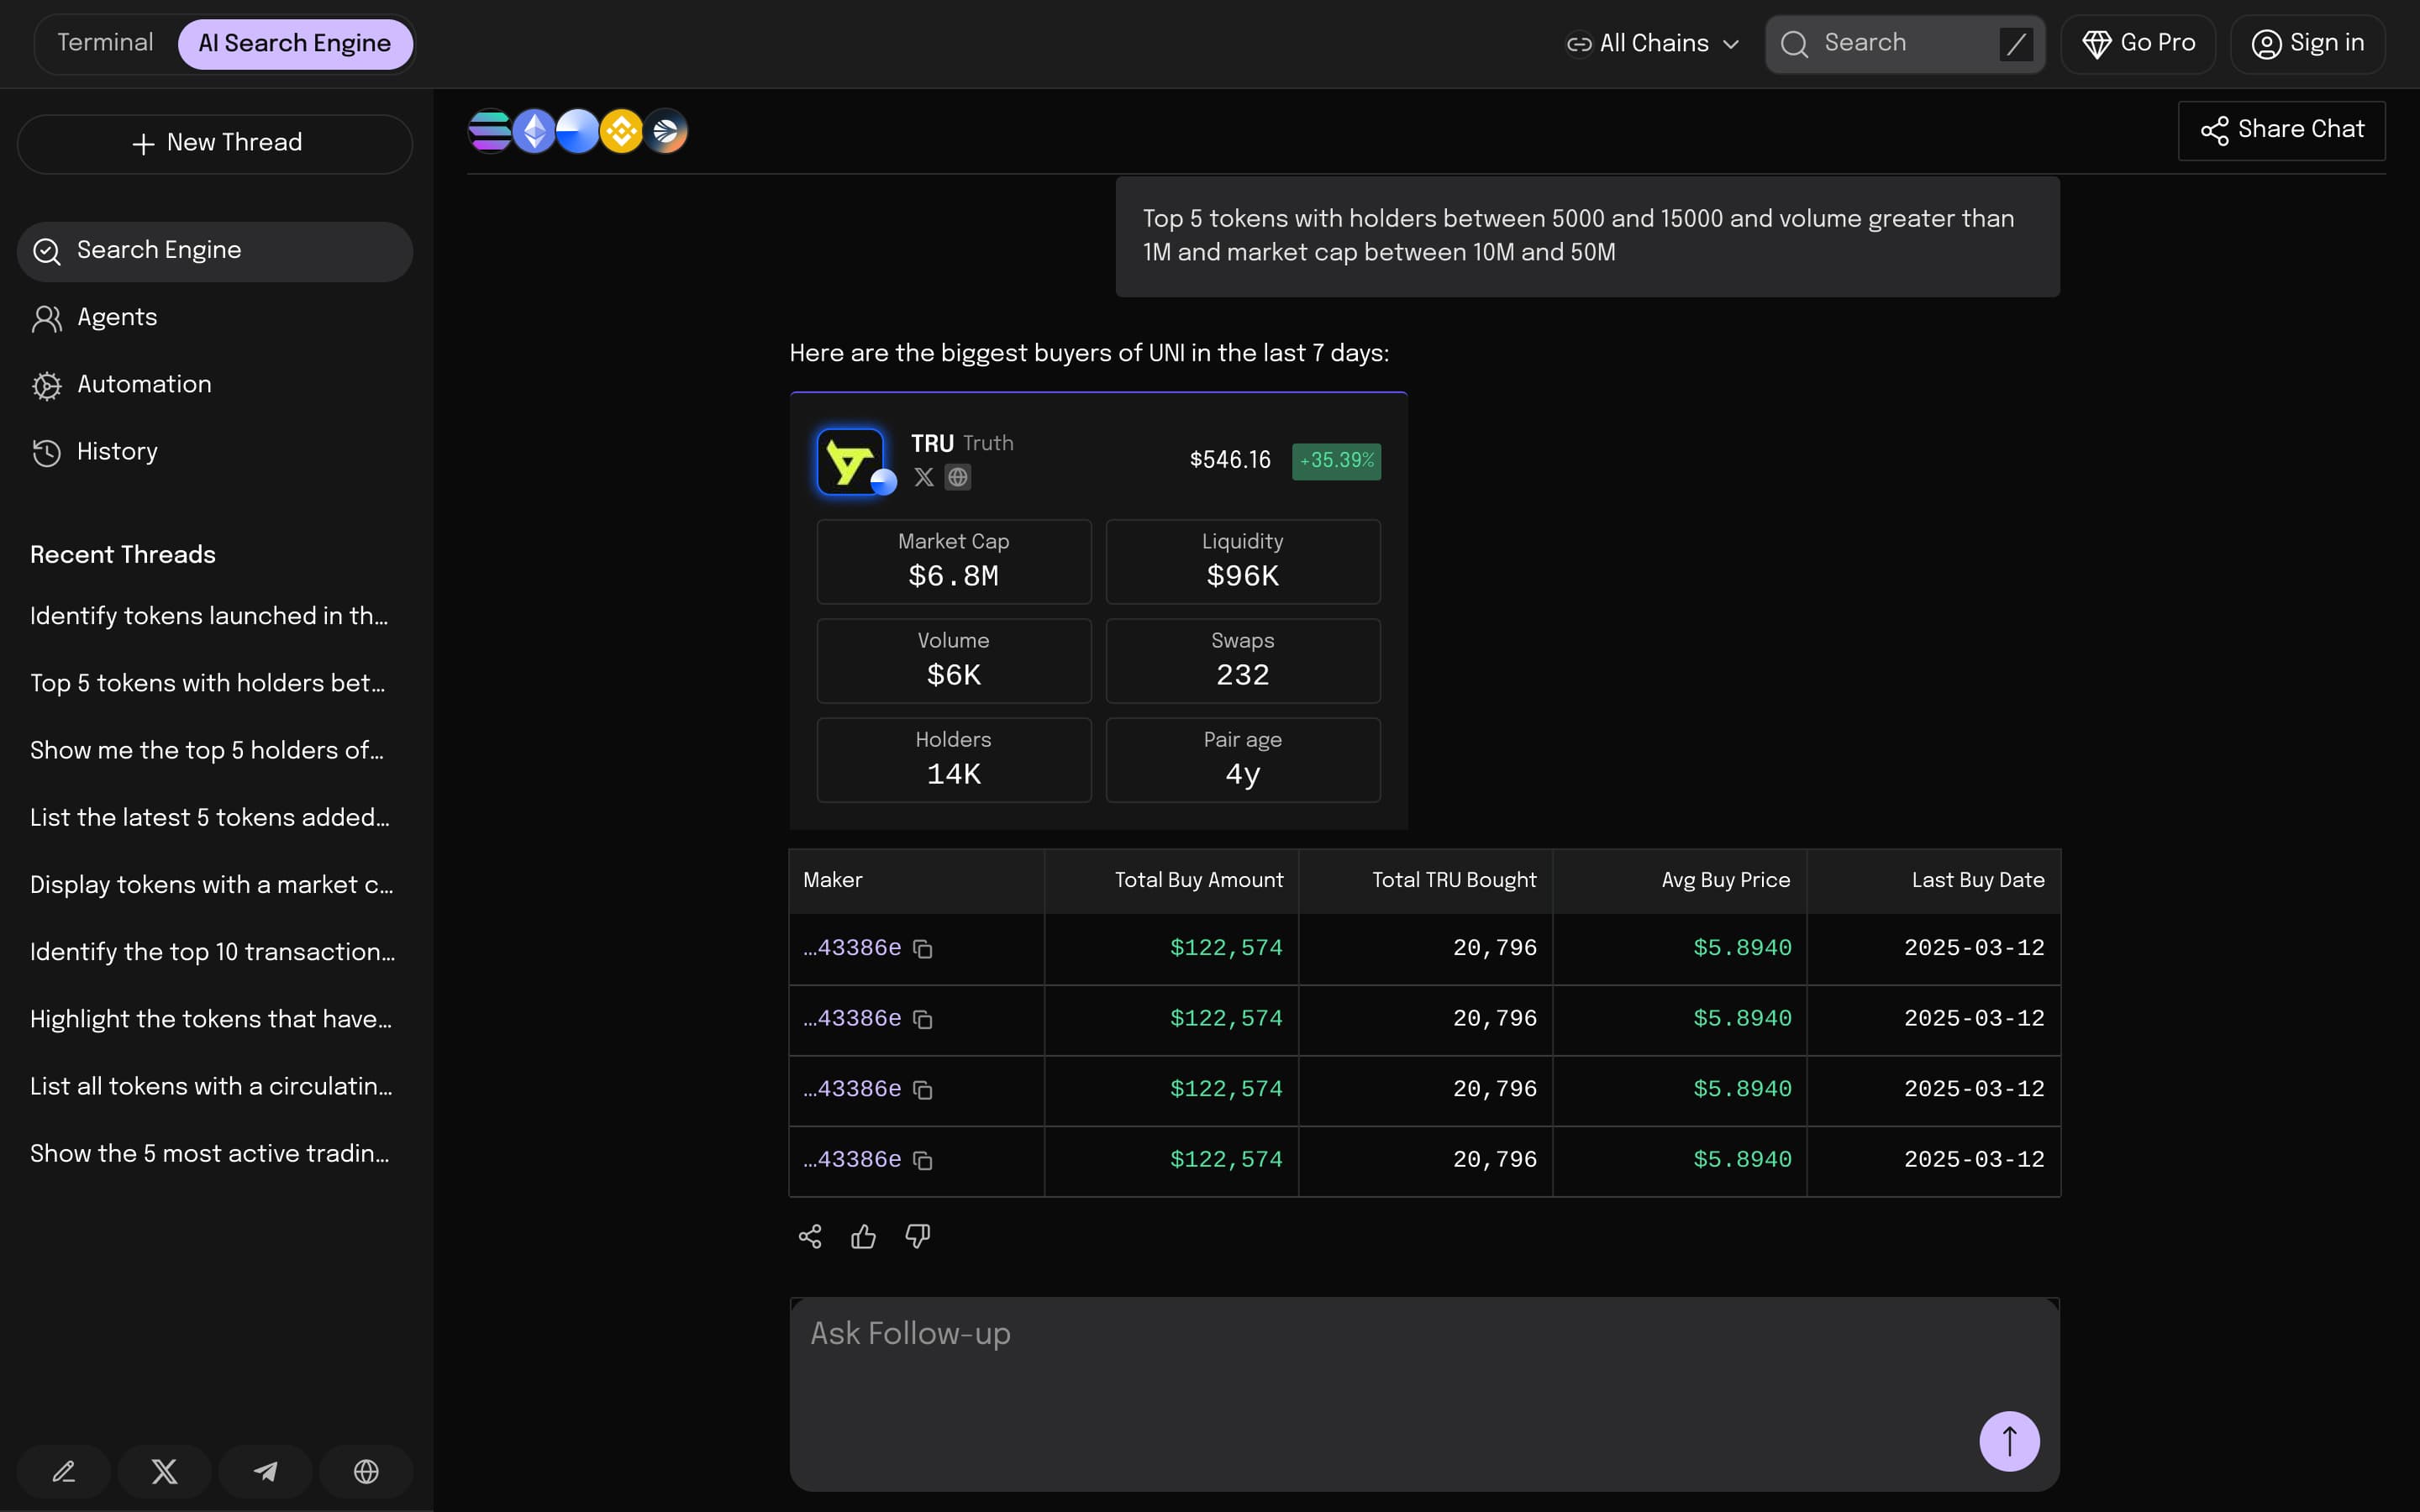The width and height of the screenshot is (2420, 1512).
Task: Click the Ask Follow-up input box
Action: [x=1424, y=1394]
